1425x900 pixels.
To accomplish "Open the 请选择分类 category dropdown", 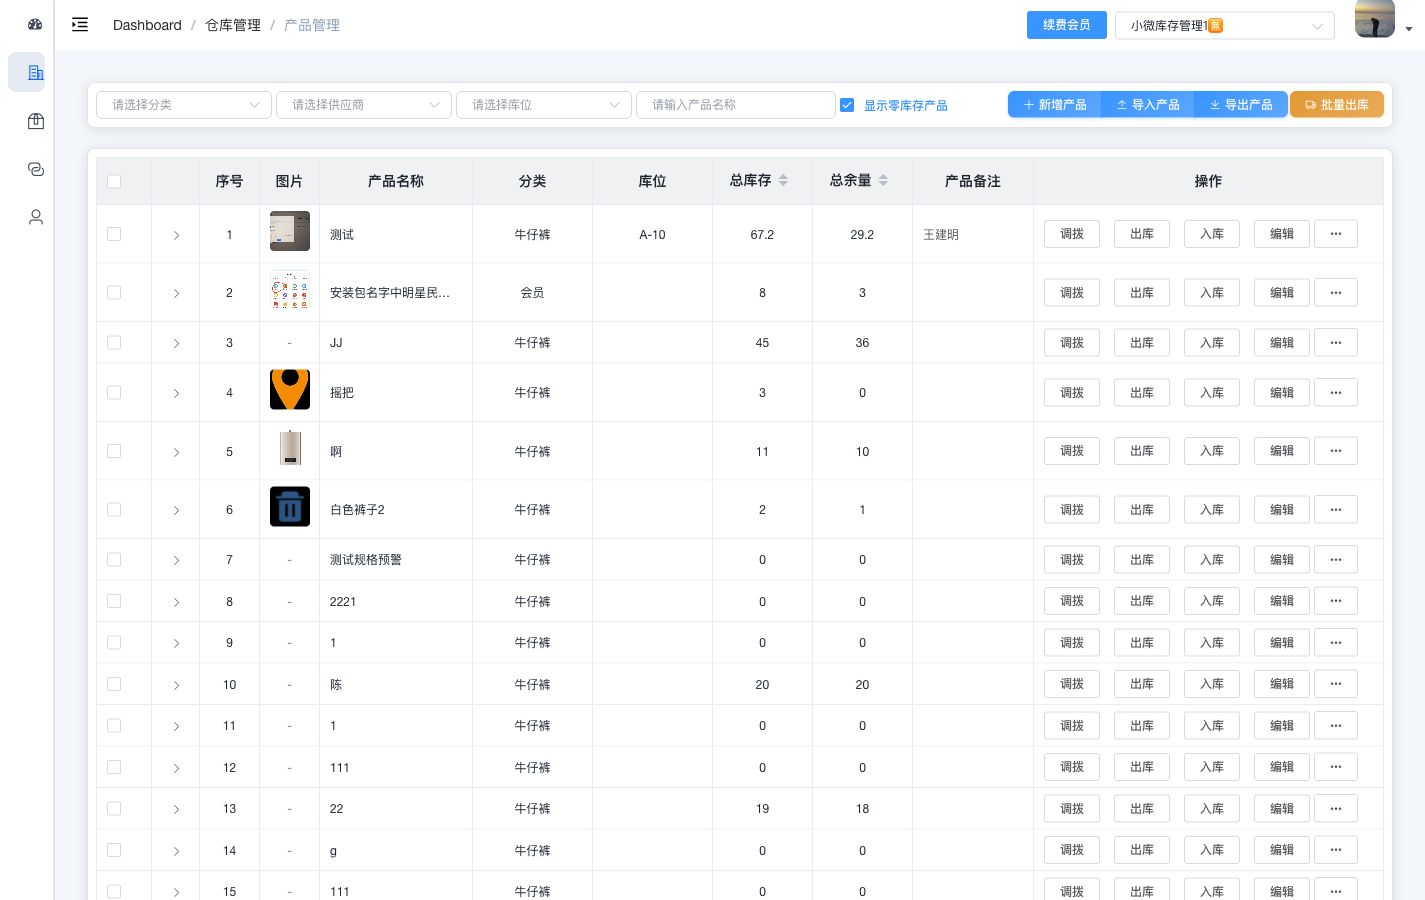I will point(184,105).
